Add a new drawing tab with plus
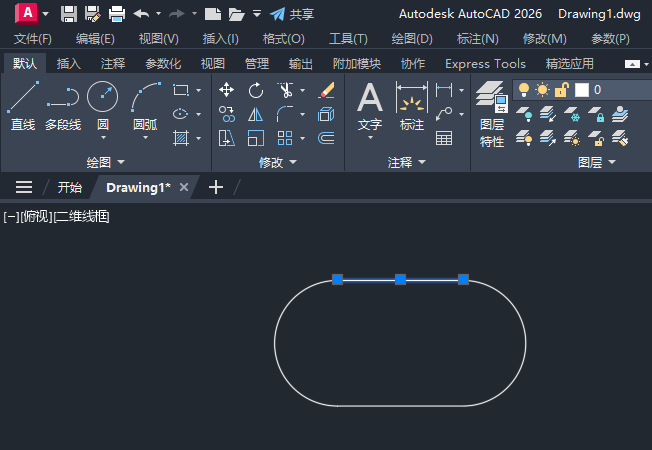652x450 pixels. [216, 188]
